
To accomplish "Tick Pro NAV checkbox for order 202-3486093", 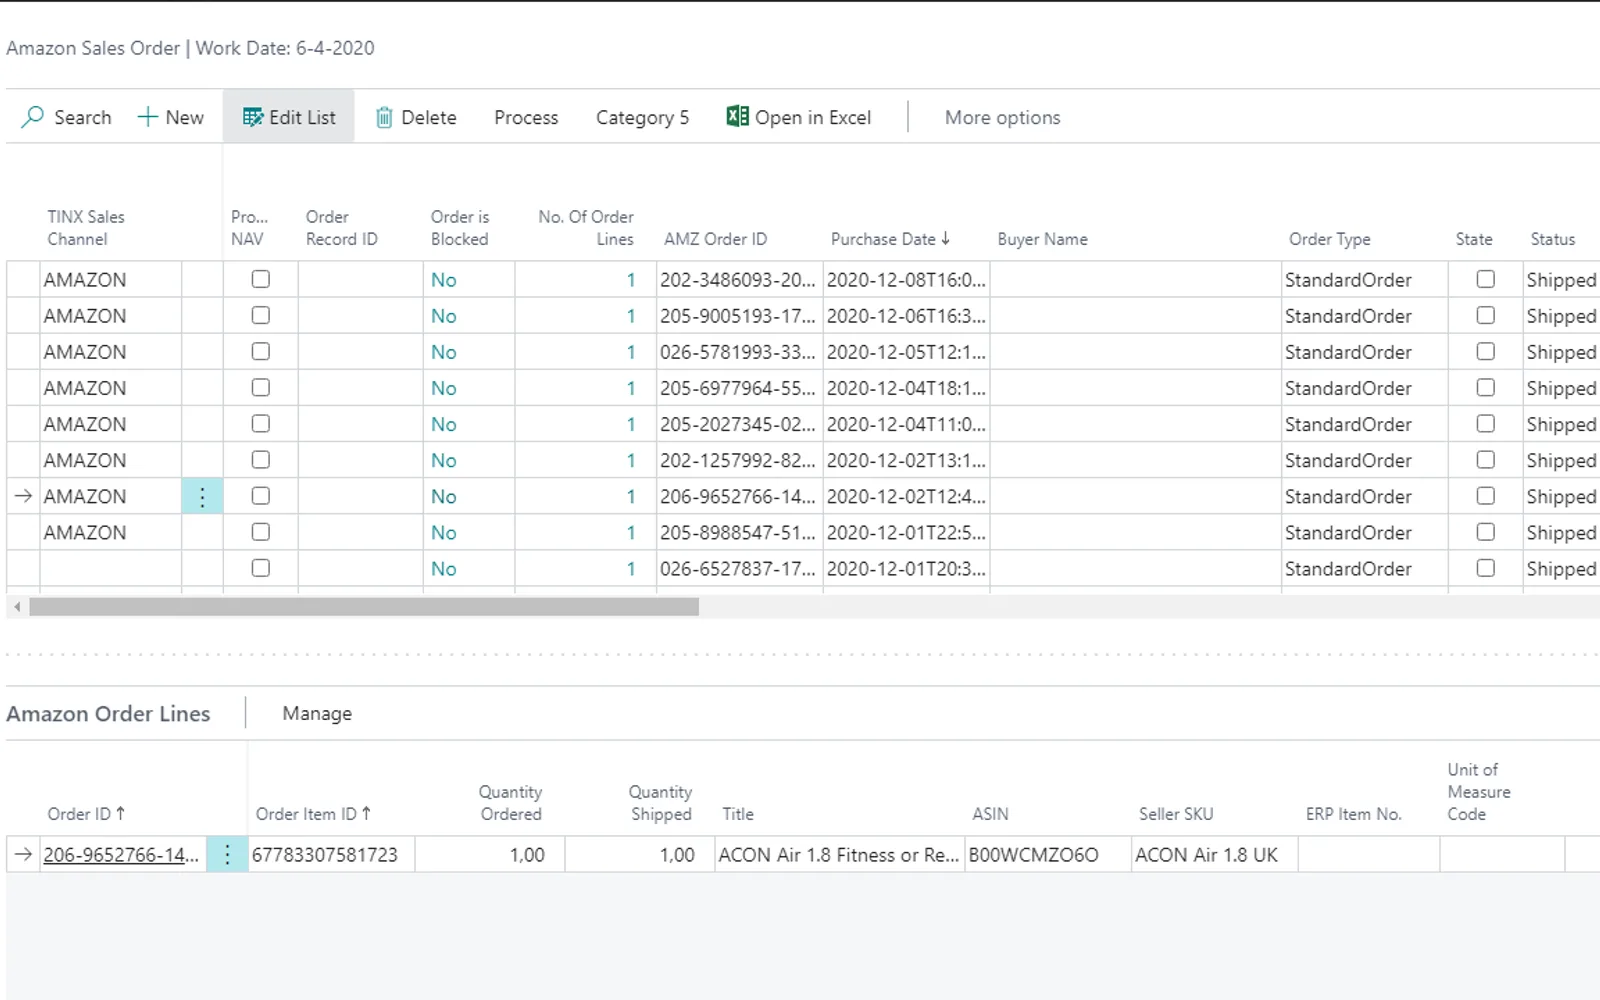I will (x=261, y=279).
